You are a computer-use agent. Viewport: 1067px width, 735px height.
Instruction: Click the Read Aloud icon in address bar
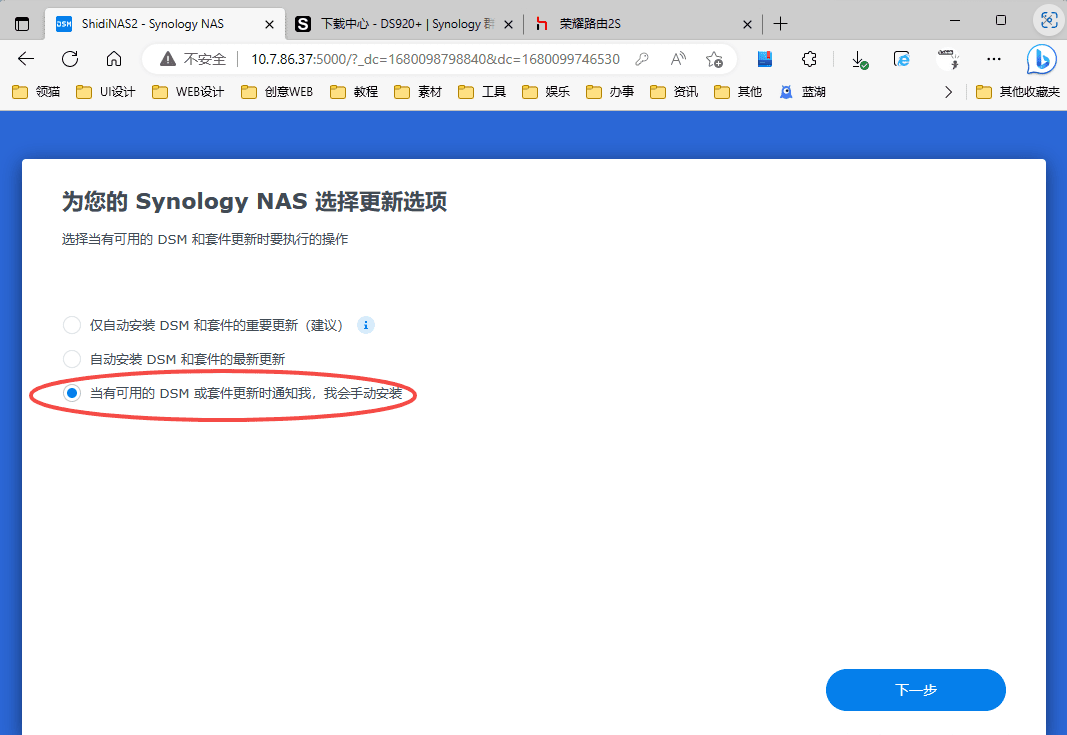[x=678, y=59]
